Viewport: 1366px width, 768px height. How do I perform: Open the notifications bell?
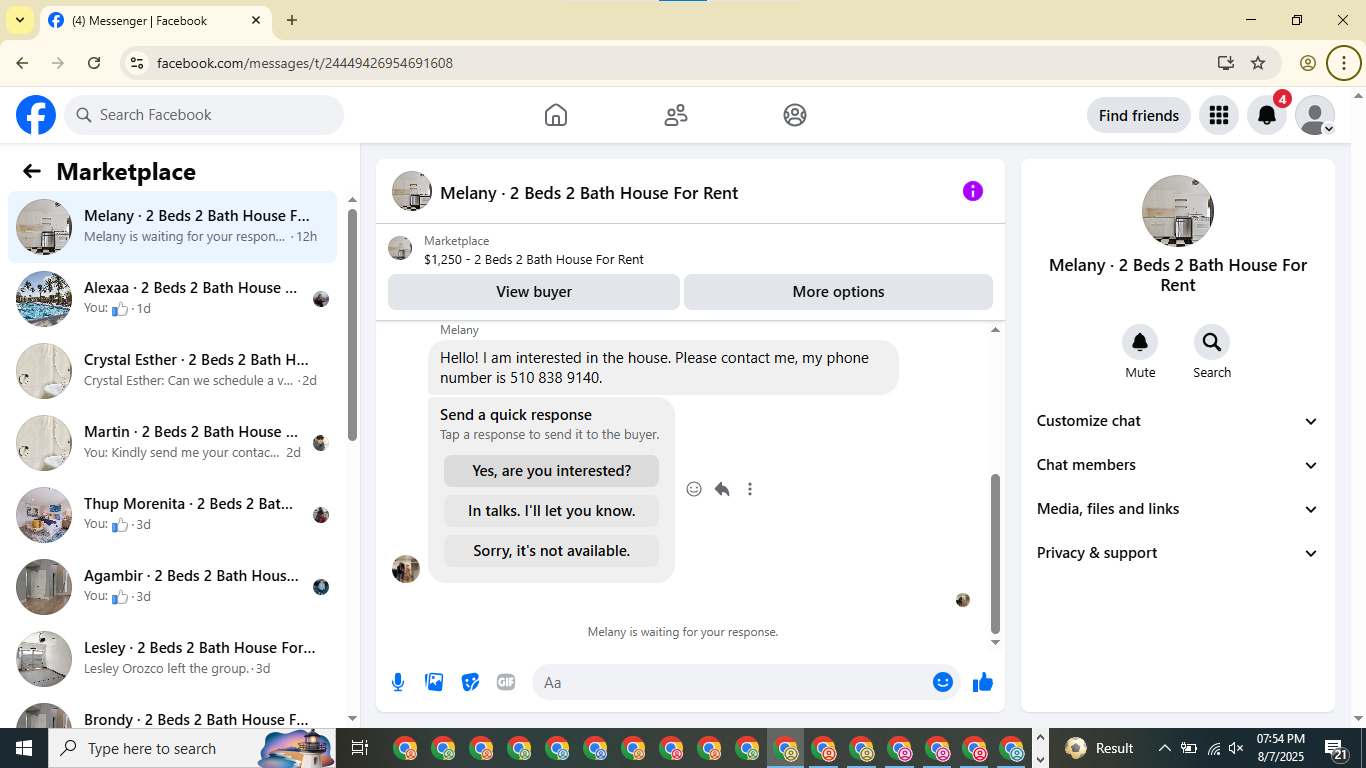click(x=1267, y=115)
